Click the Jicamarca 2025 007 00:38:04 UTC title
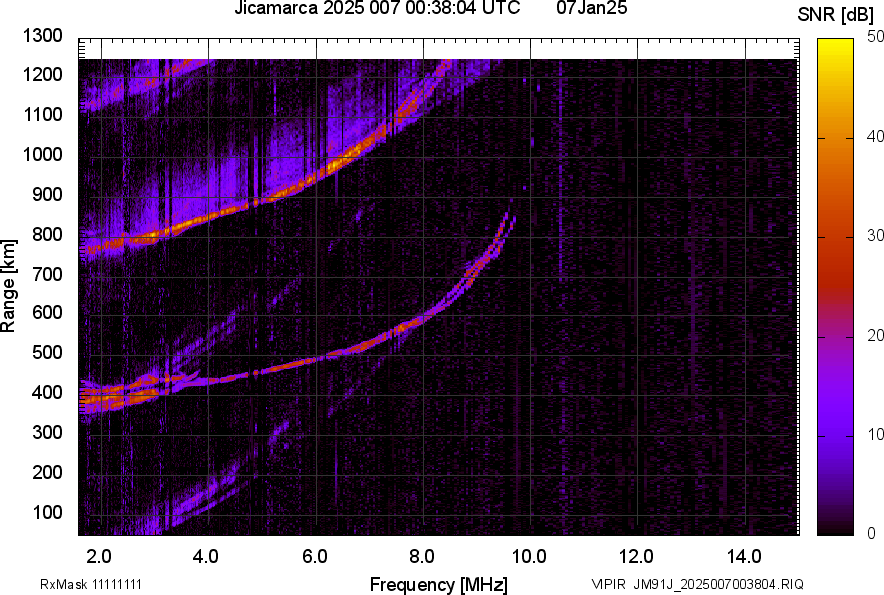This screenshot has width=884, height=595. (377, 8)
